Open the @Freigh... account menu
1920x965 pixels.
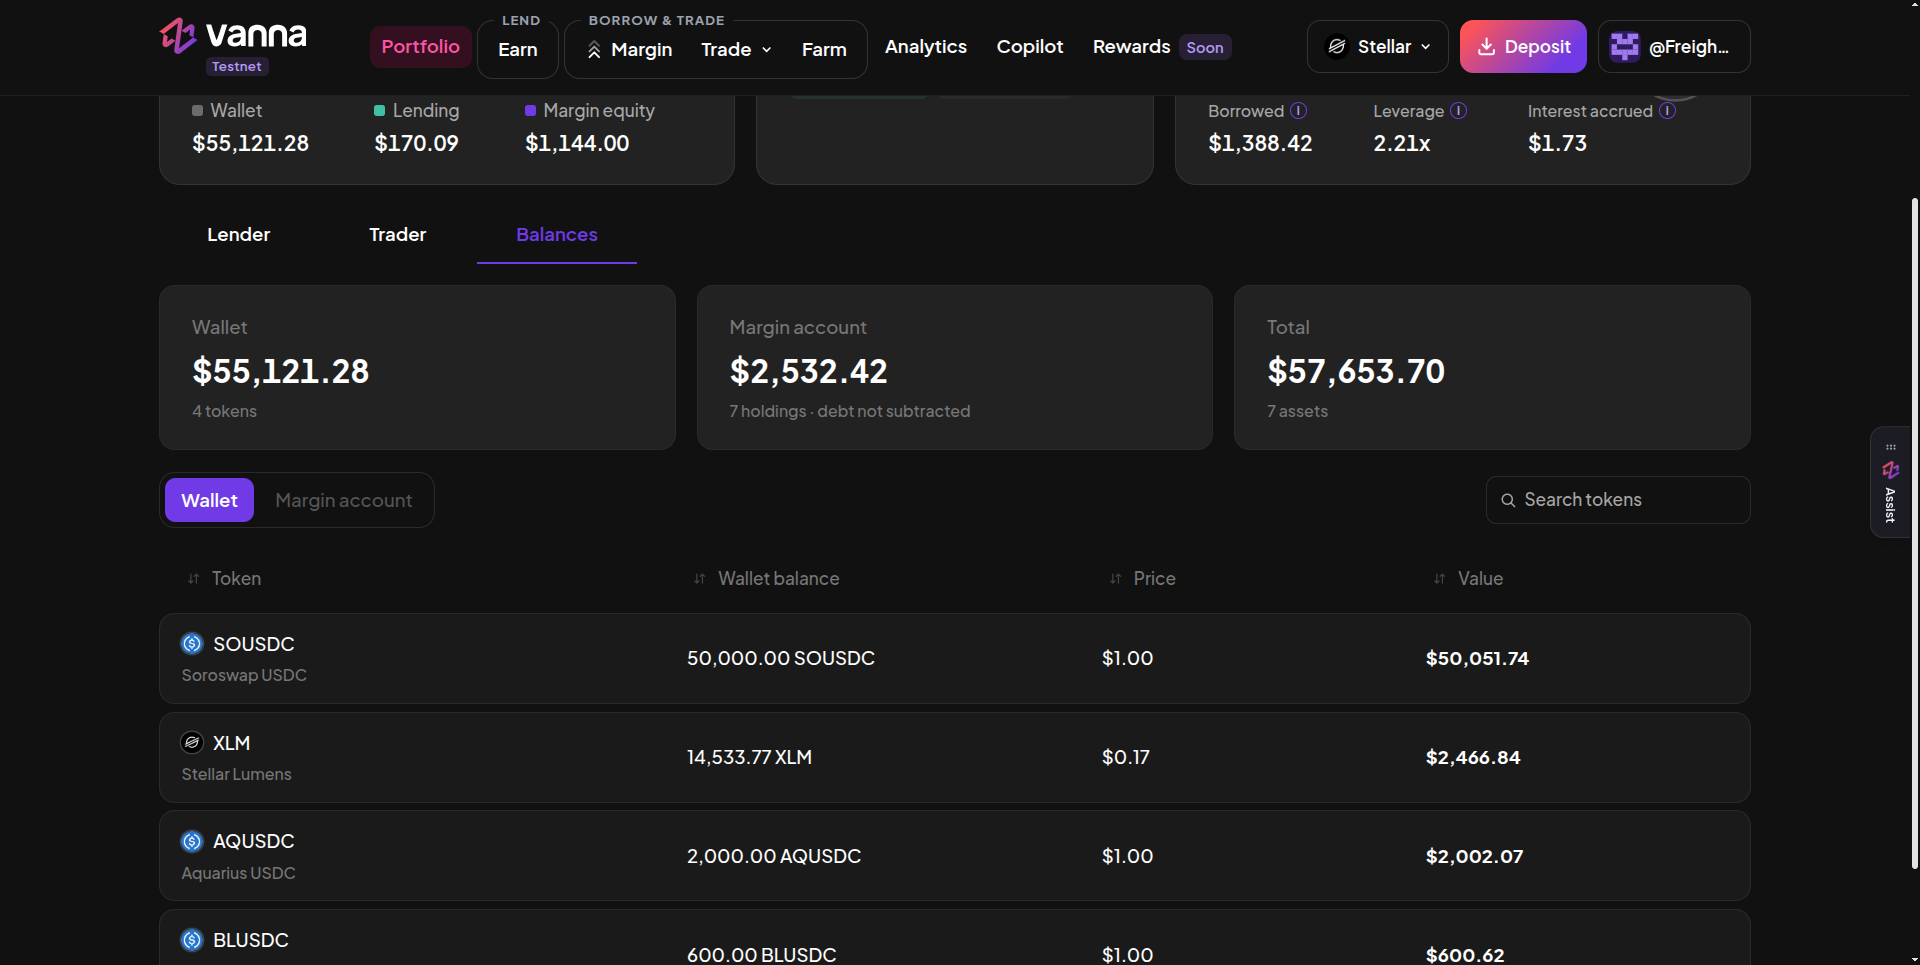(1674, 47)
